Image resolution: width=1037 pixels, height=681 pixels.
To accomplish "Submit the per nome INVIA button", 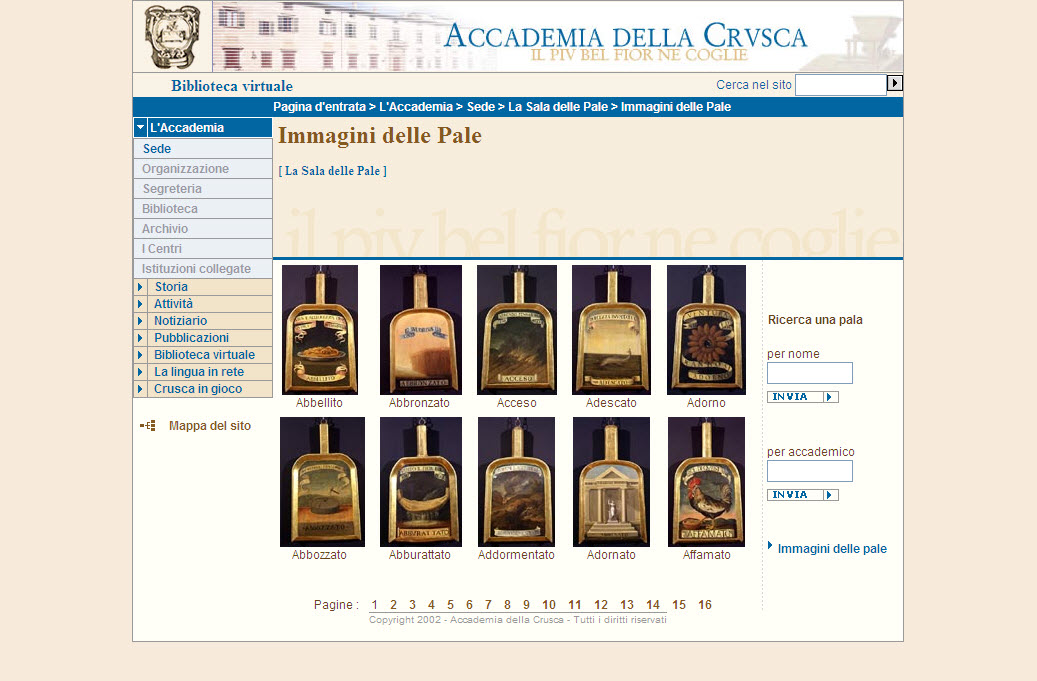I will coord(803,397).
